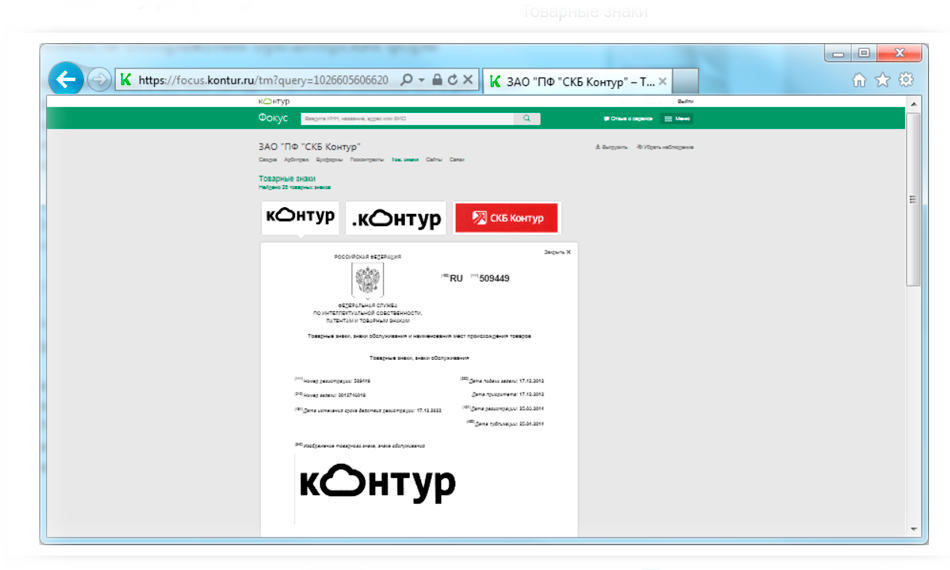Refresh the page with the reload icon
The width and height of the screenshot is (950, 570).
[453, 79]
